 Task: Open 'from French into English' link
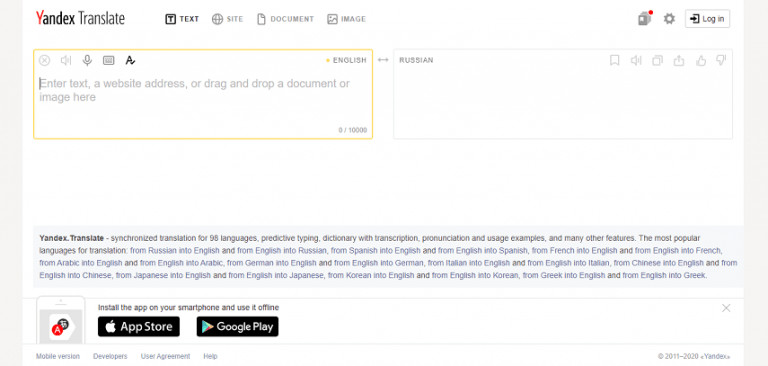coord(575,250)
